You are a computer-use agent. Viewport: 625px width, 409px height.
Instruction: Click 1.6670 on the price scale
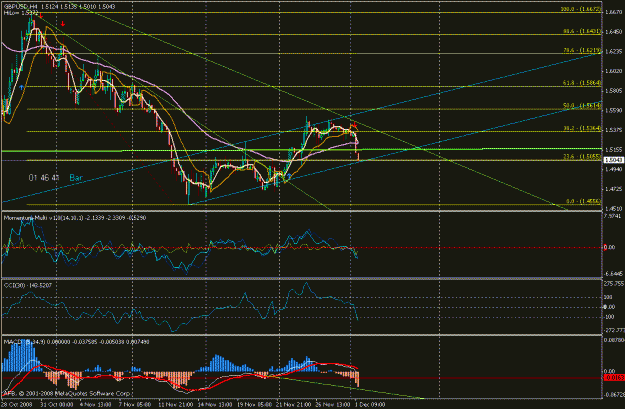tap(613, 12)
